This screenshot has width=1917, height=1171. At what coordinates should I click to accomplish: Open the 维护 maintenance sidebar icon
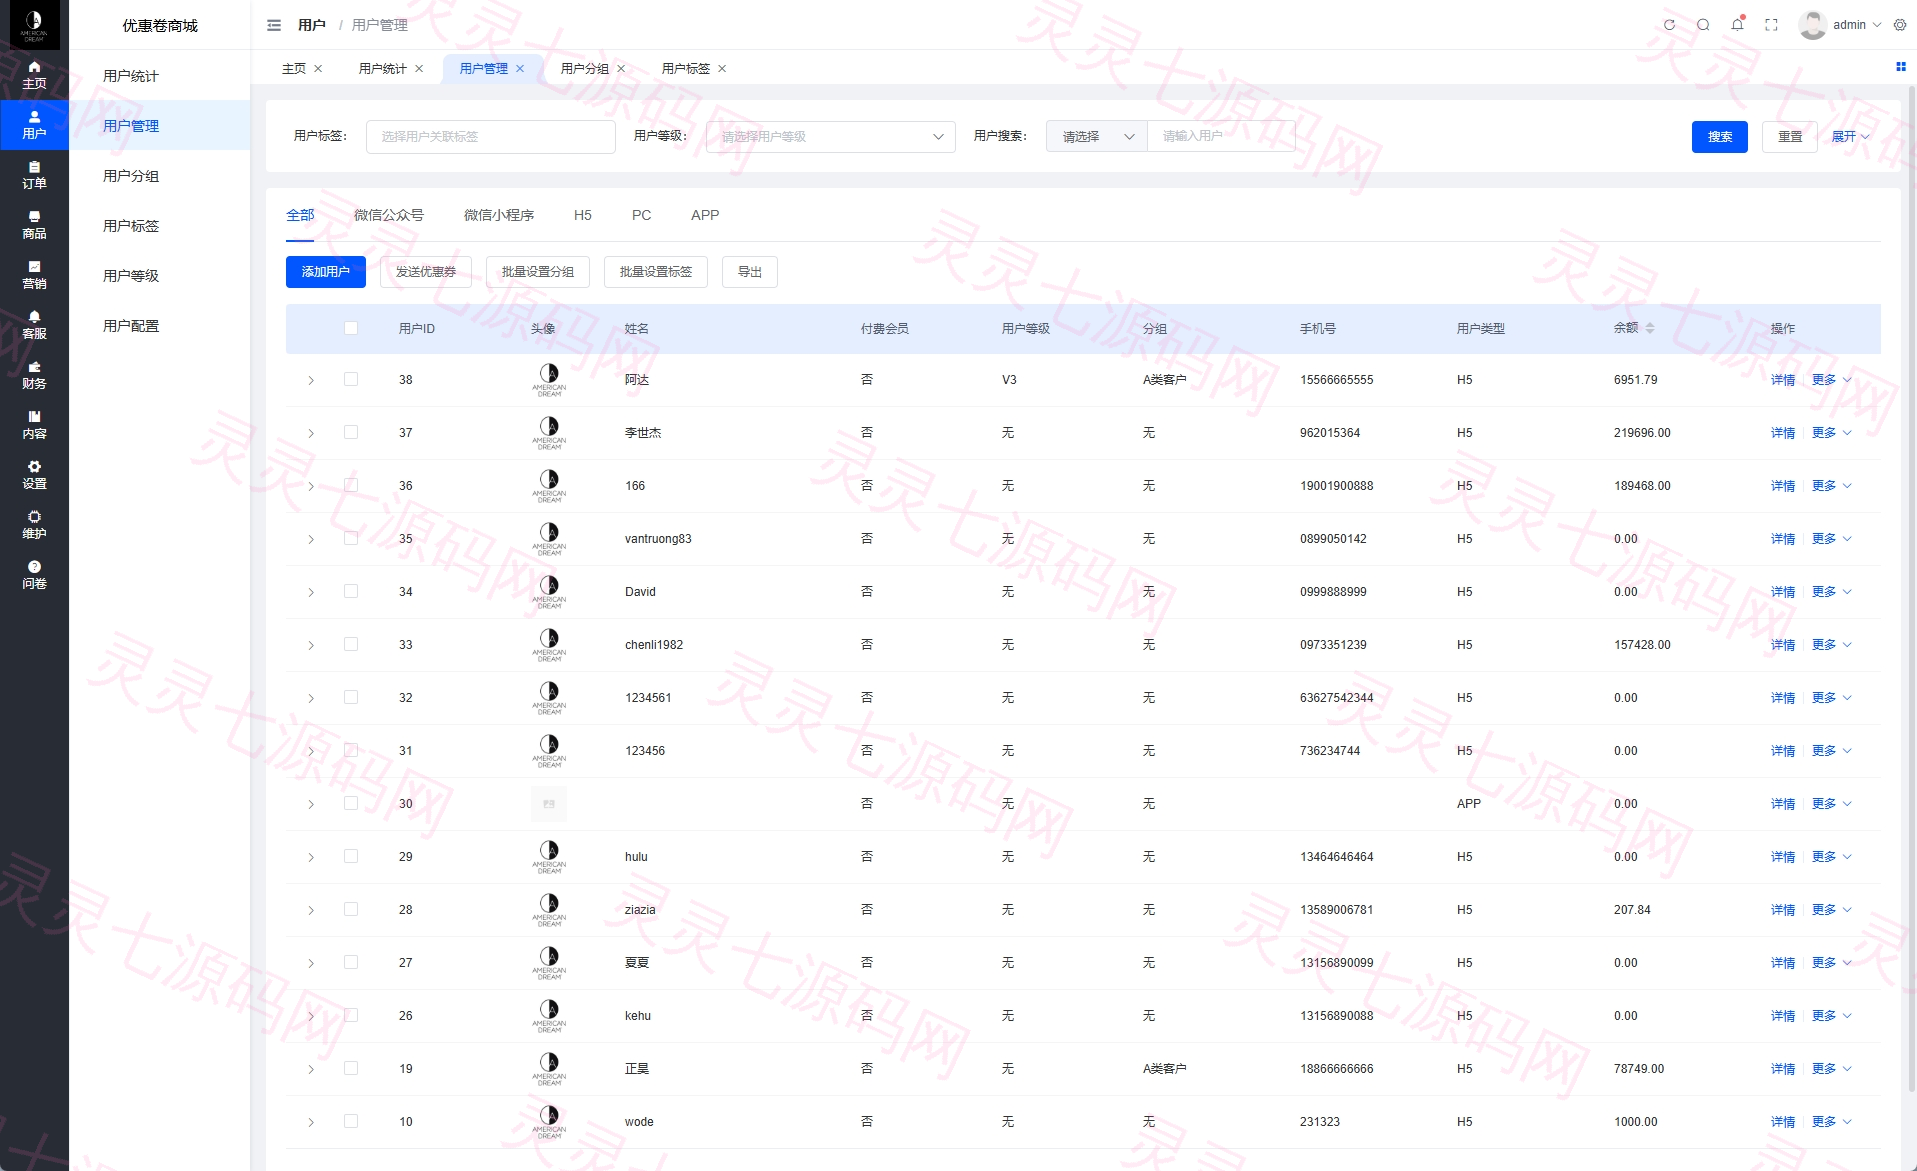34,525
